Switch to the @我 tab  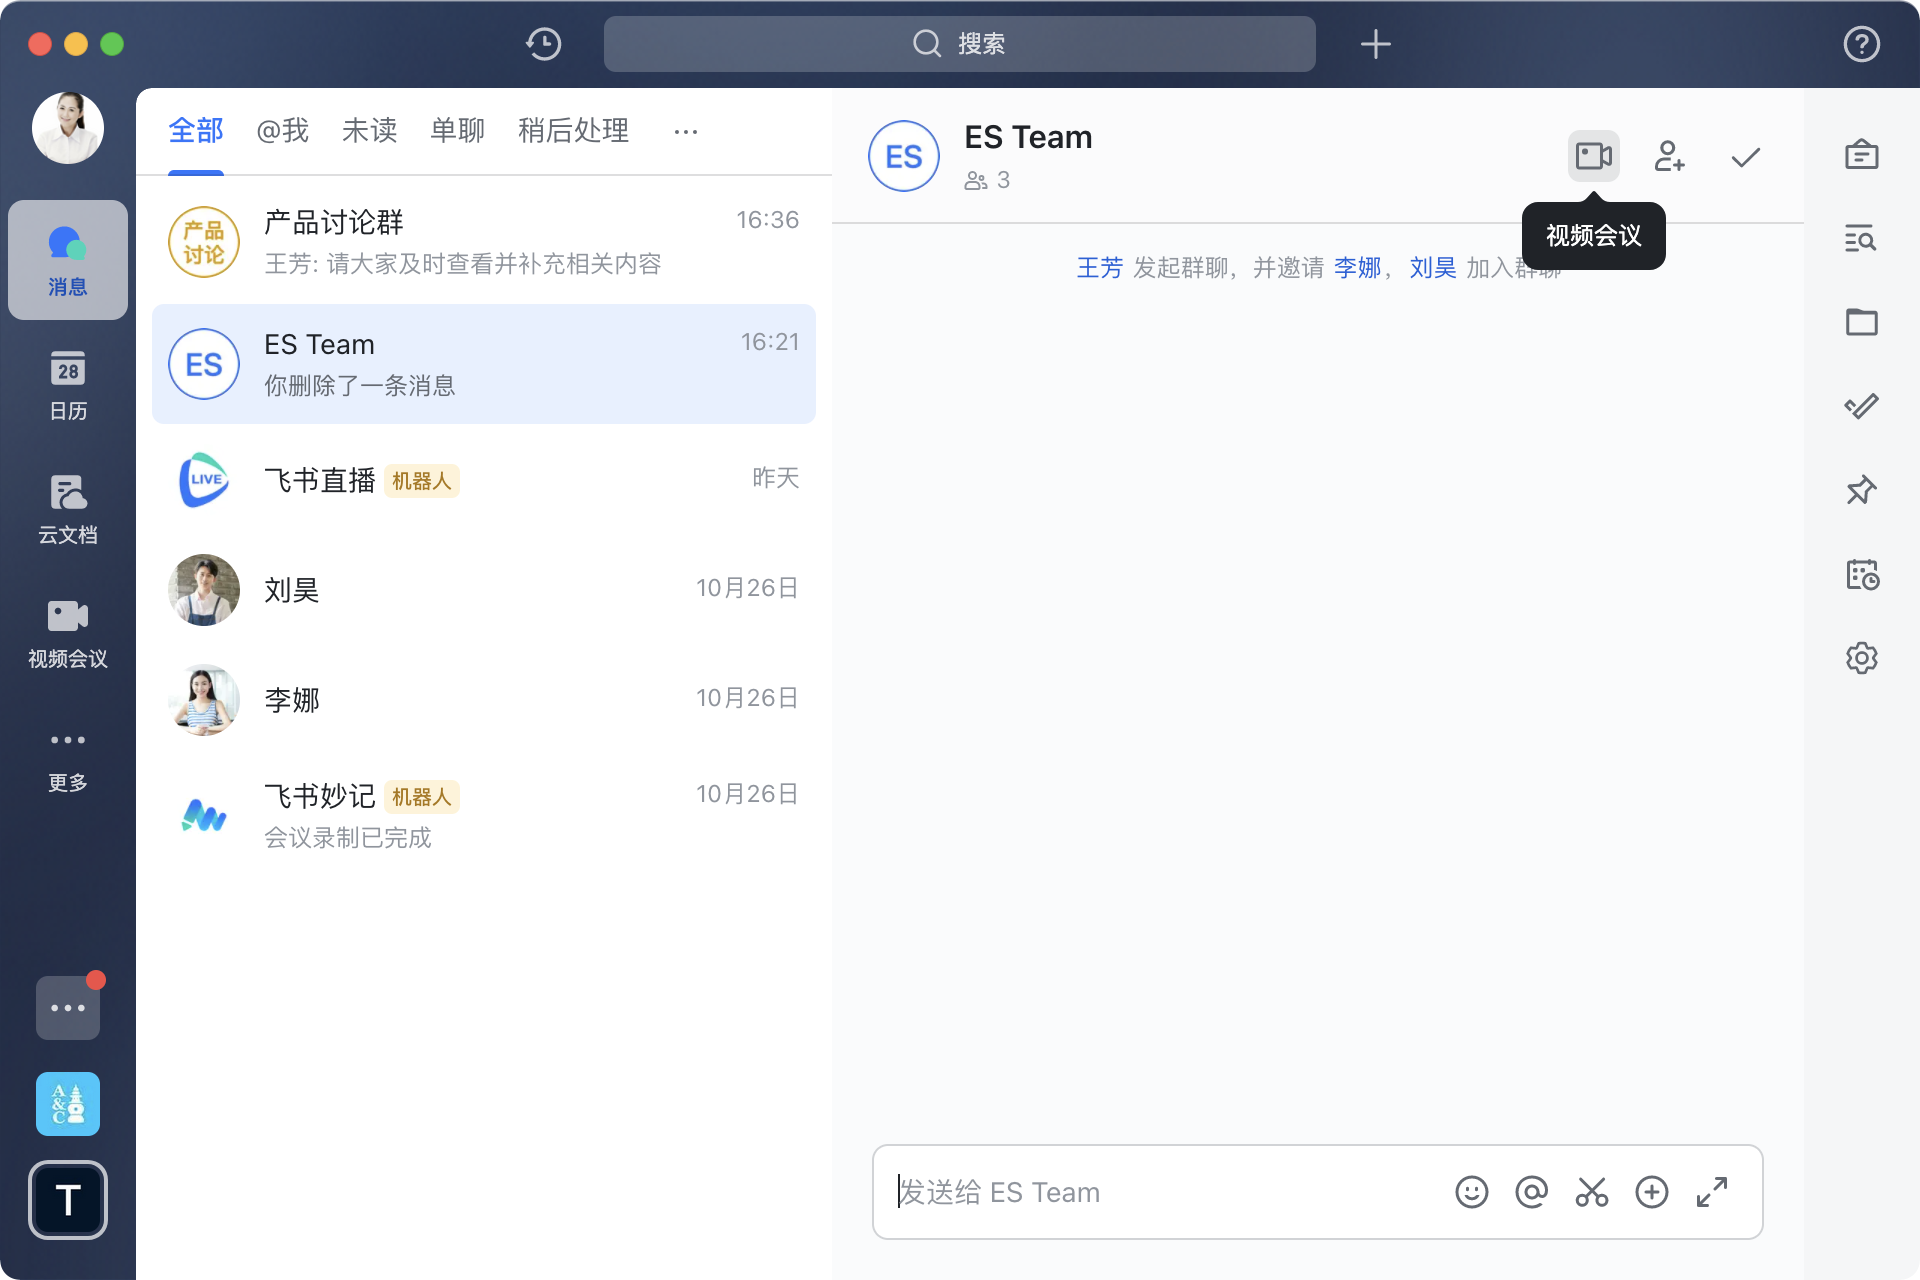coord(282,131)
